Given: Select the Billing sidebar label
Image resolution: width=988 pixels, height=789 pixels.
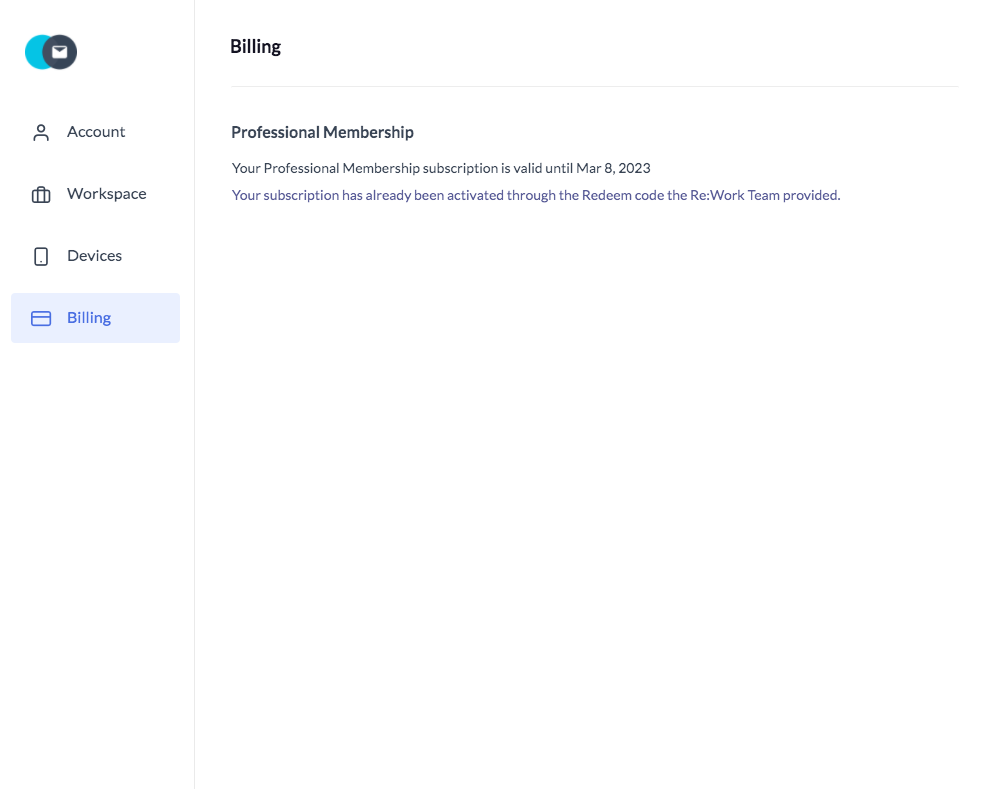Looking at the screenshot, I should (89, 318).
